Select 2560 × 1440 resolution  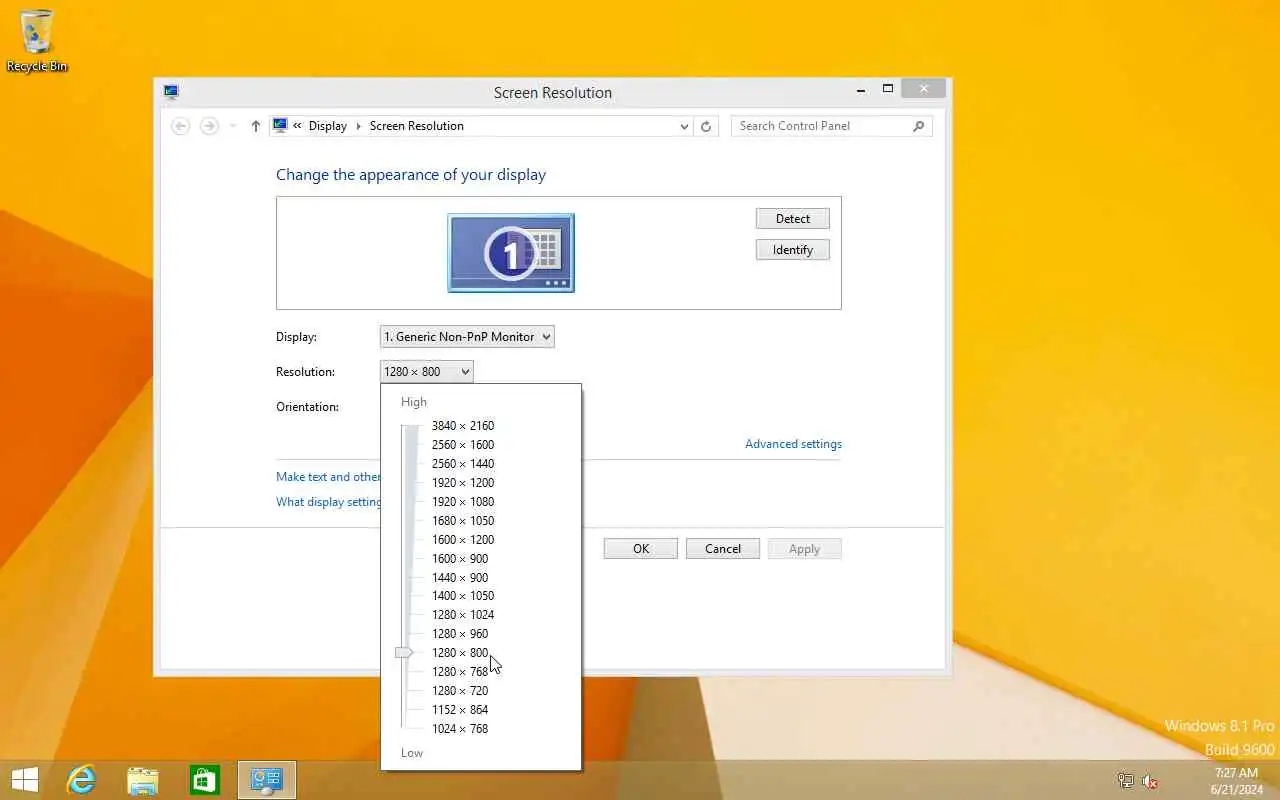pyautogui.click(x=463, y=464)
